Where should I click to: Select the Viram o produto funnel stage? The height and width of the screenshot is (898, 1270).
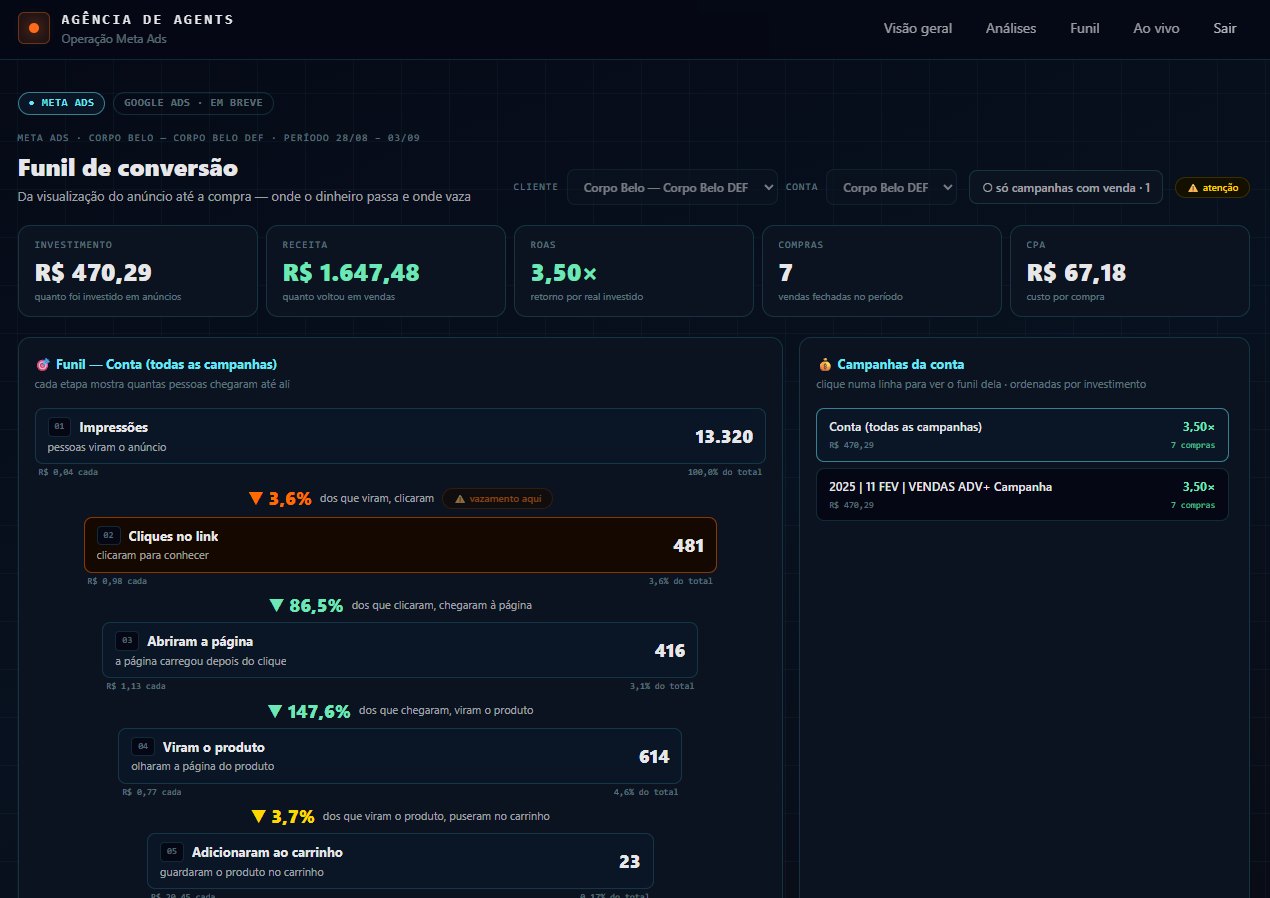(400, 756)
